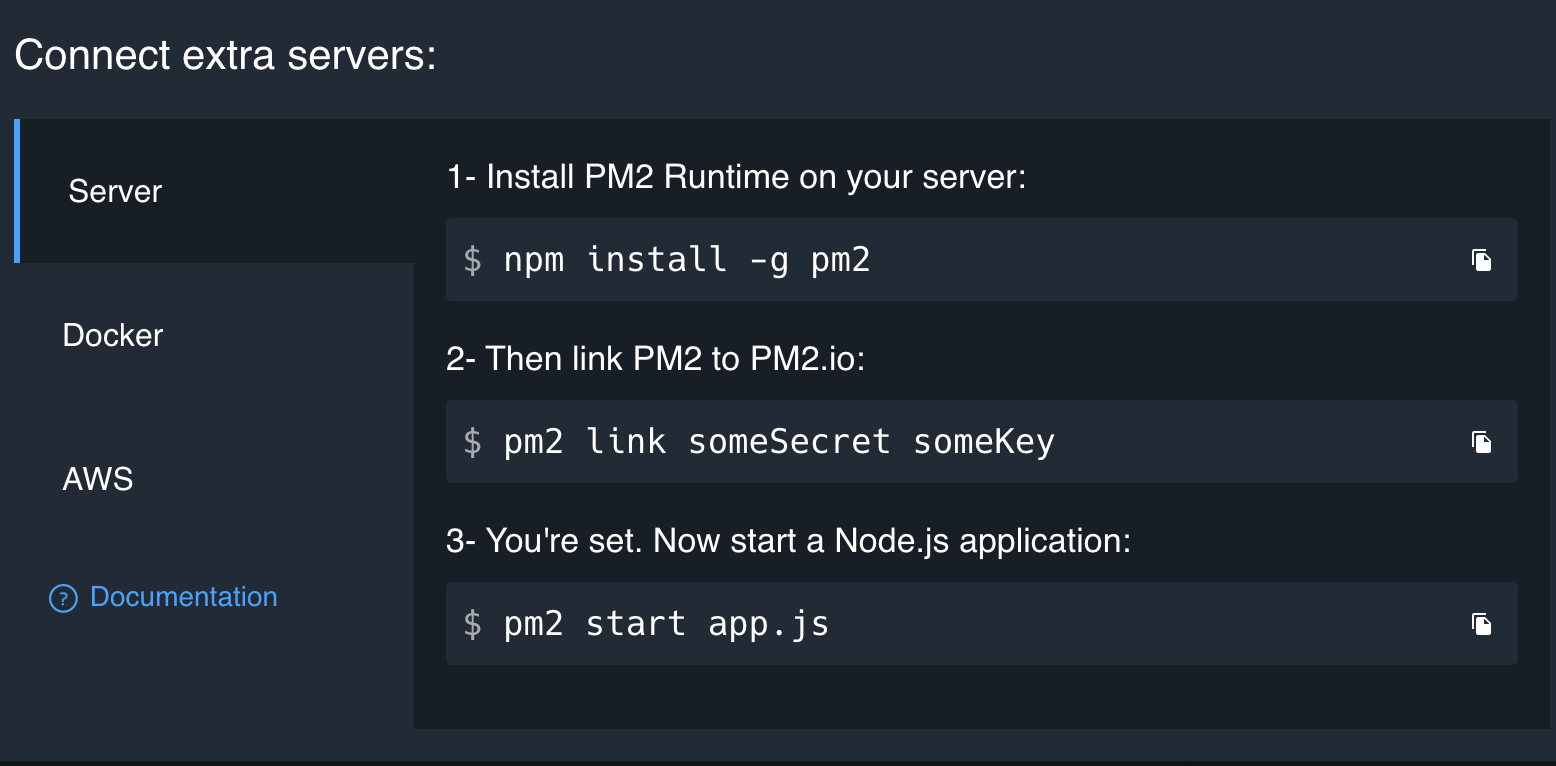The width and height of the screenshot is (1556, 766).
Task: Copy the npm install -g pm2 command
Action: point(1481,260)
